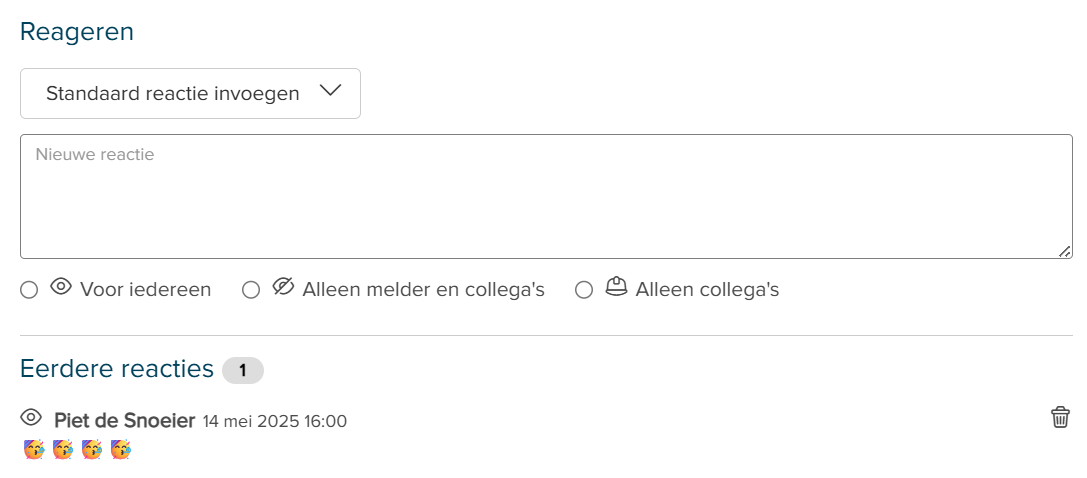Select Alleen melder en collega's radio button
The height and width of the screenshot is (478, 1087).
251,290
